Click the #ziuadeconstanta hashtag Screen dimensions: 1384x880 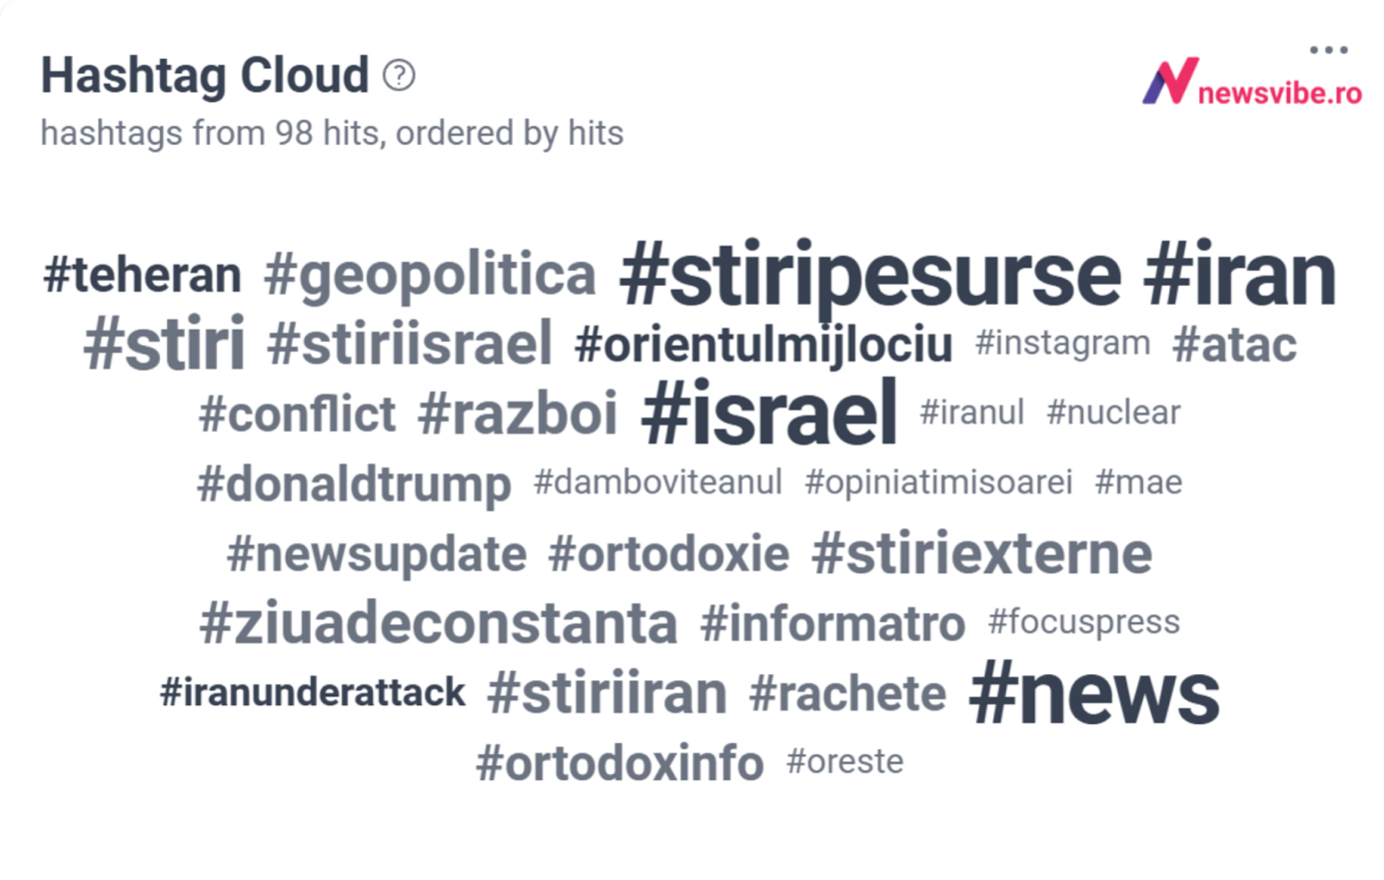pos(438,623)
